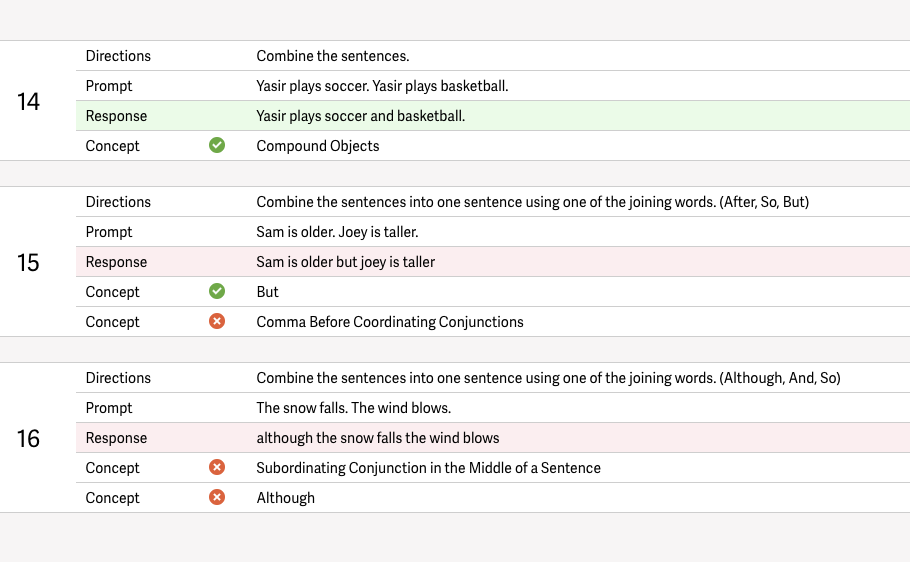
Task: Click red X beside Subordinating Conjunction concept
Action: 217,467
